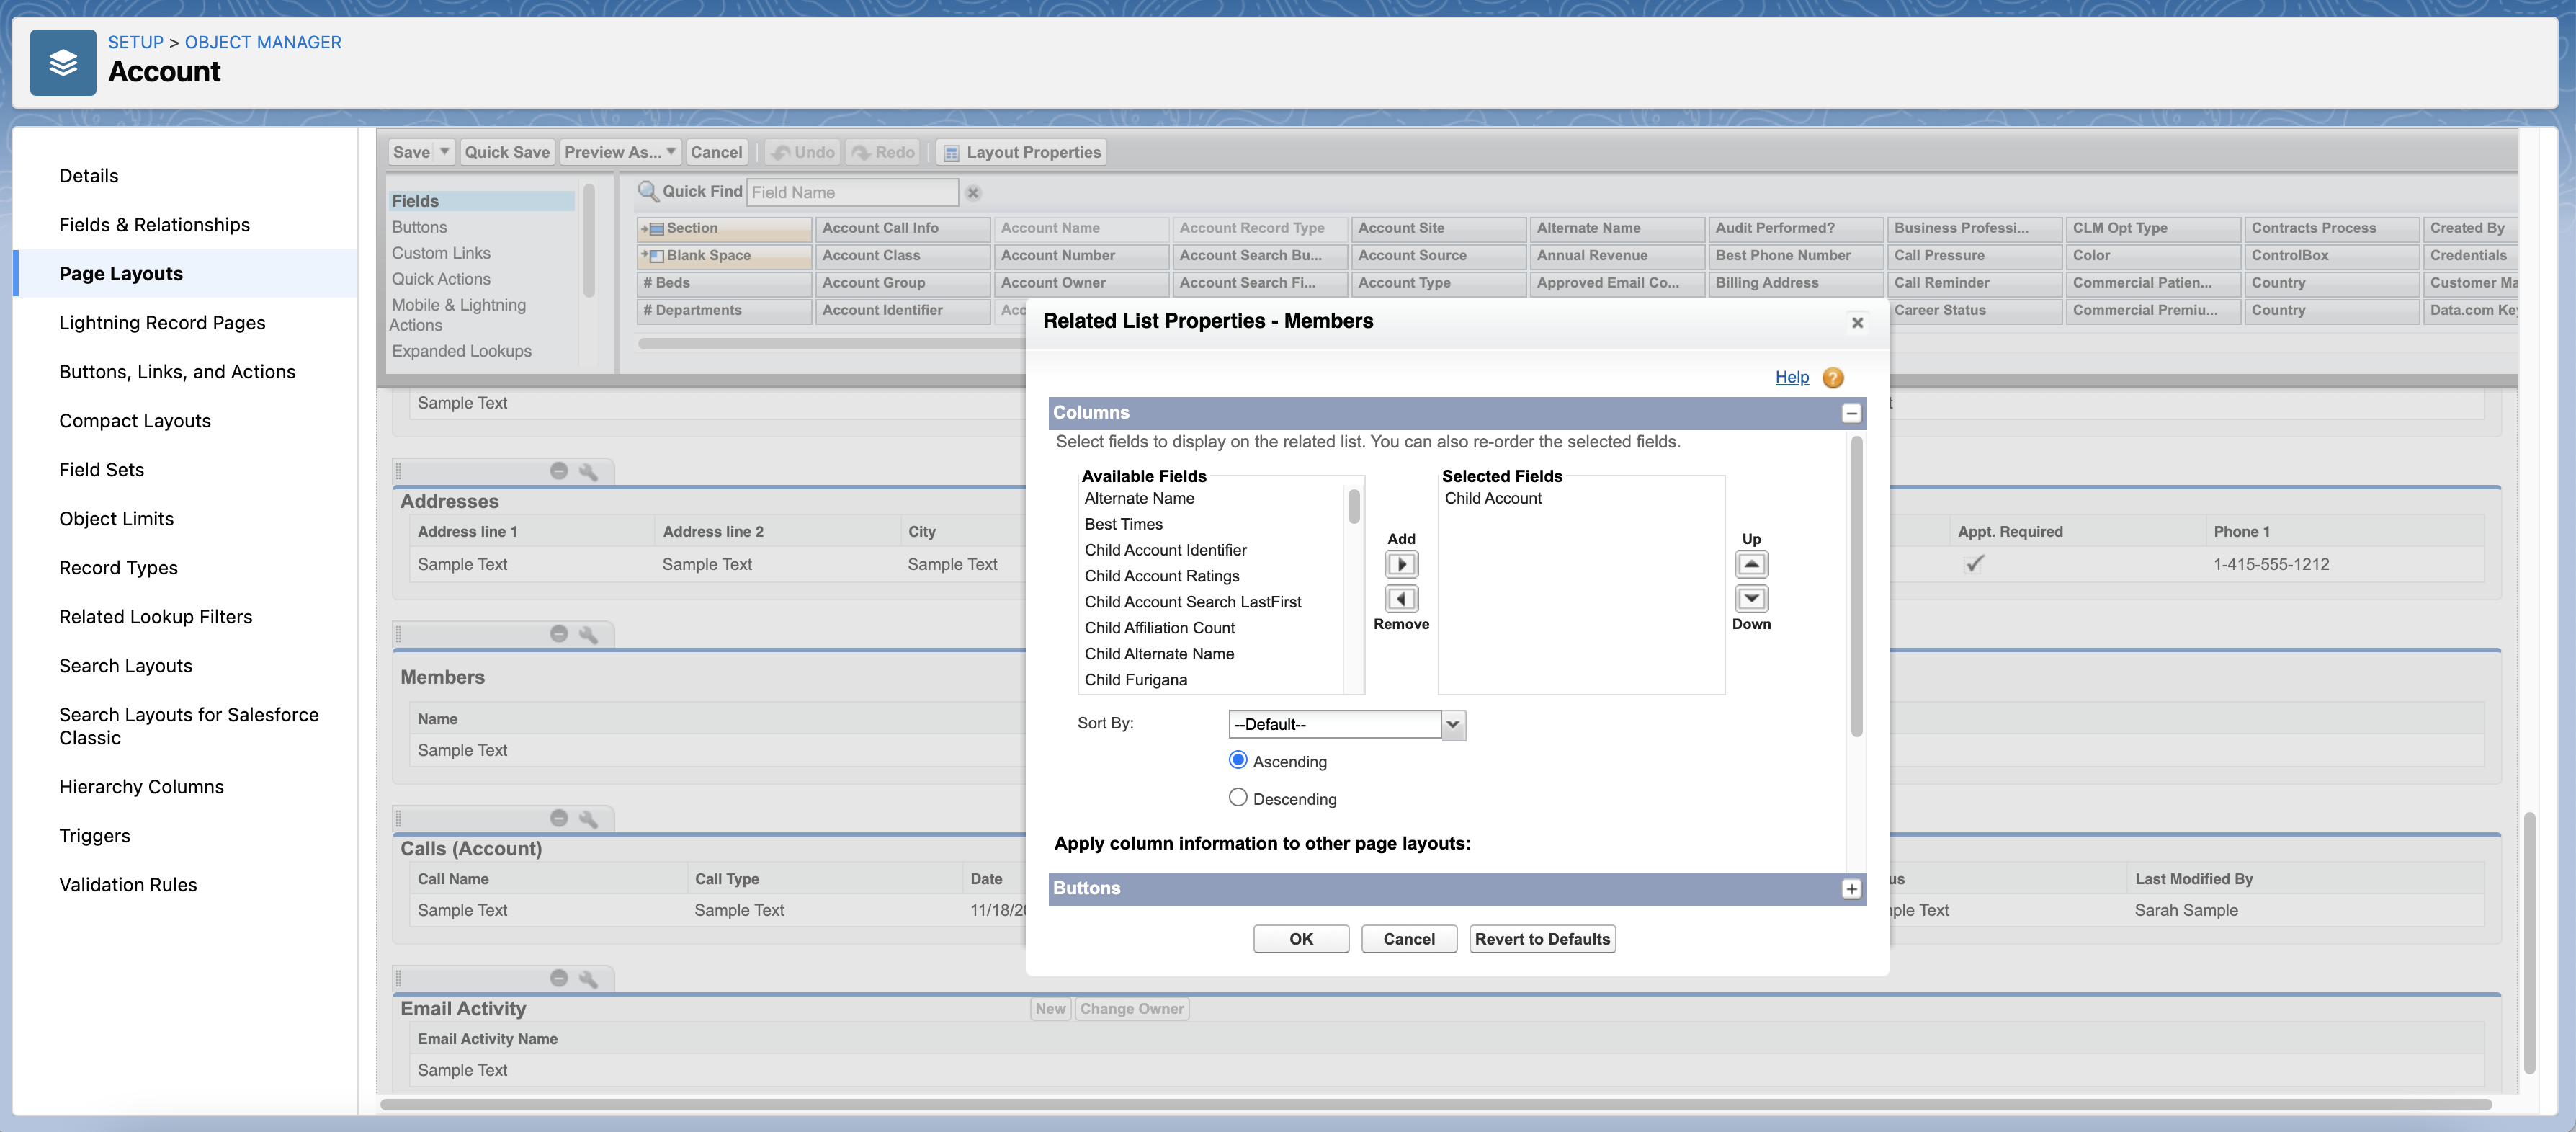This screenshot has height=1132, width=2576.
Task: Click the OK button
Action: point(1300,939)
